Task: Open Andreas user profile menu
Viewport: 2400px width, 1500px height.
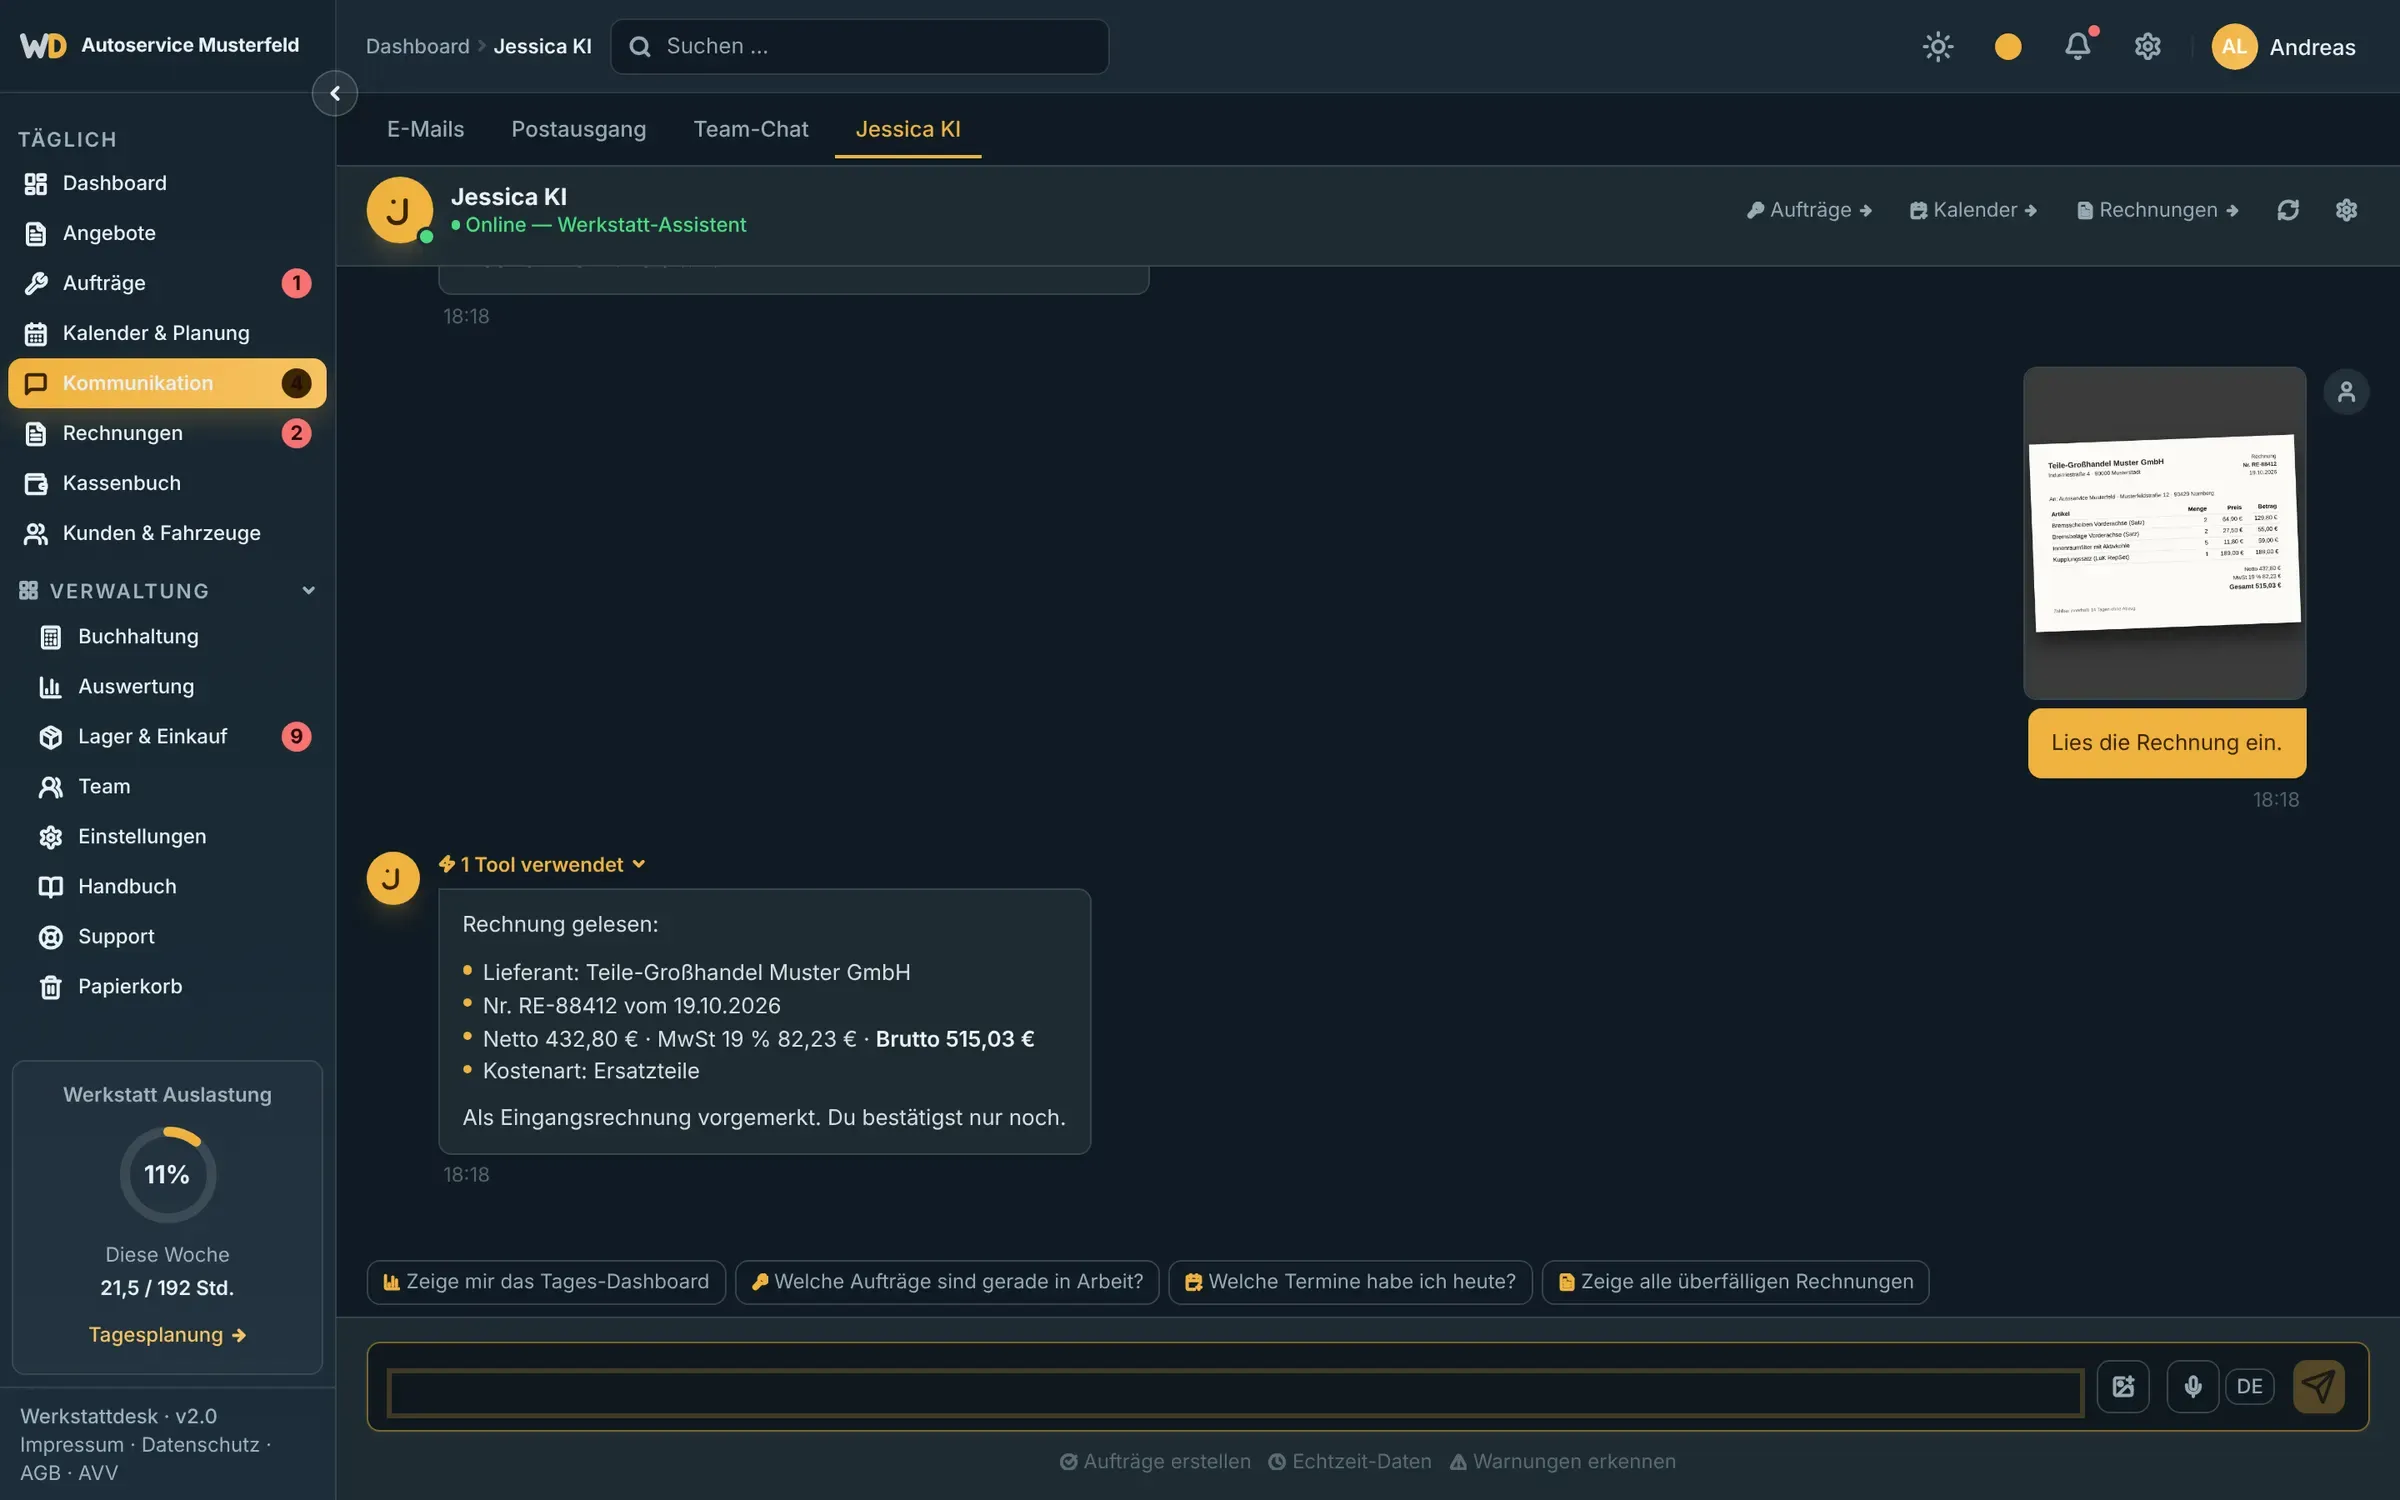Action: click(x=2284, y=46)
